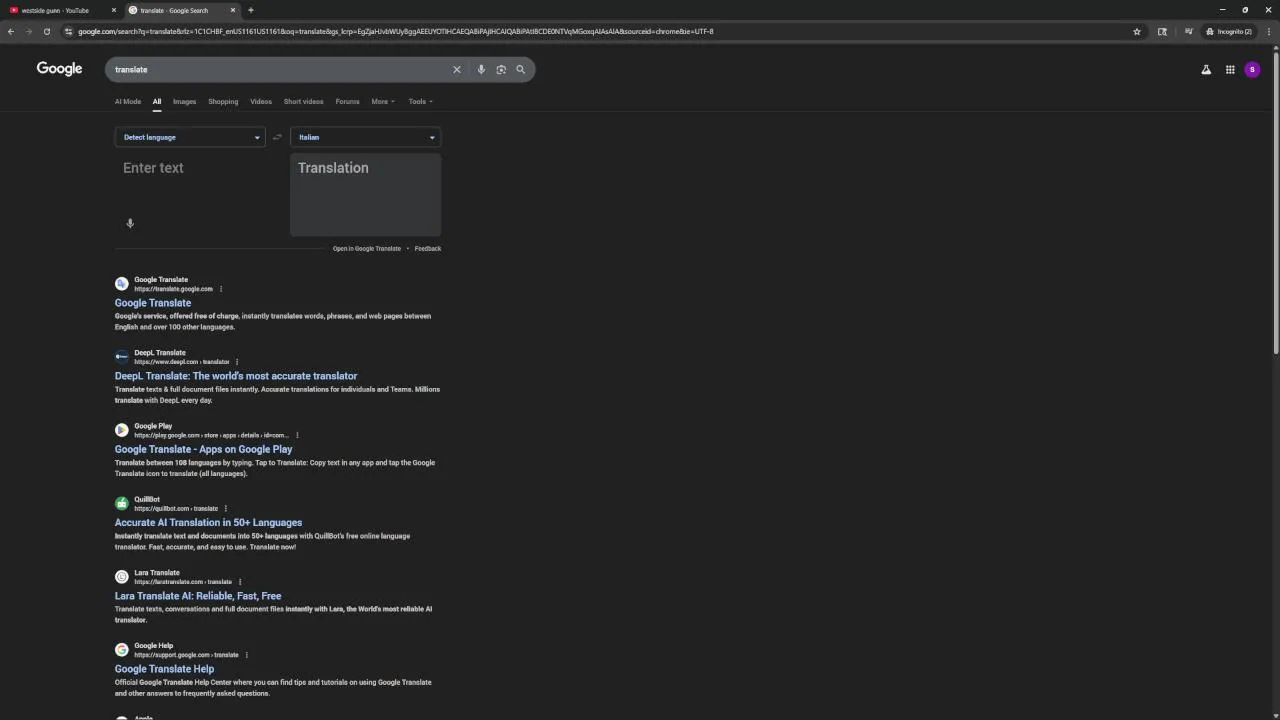Select the All results tab
Image resolution: width=1280 pixels, height=720 pixels.
(157, 101)
